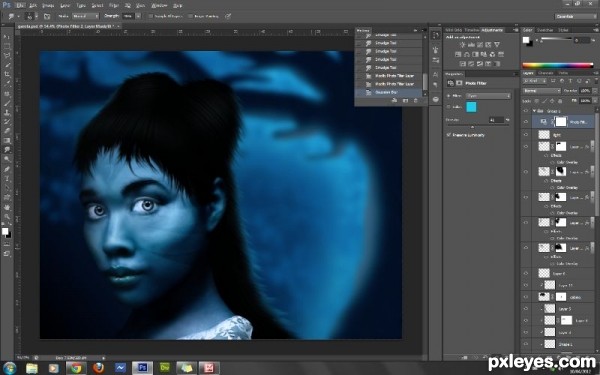Open the Filter menu
600x375 pixels.
114,5
